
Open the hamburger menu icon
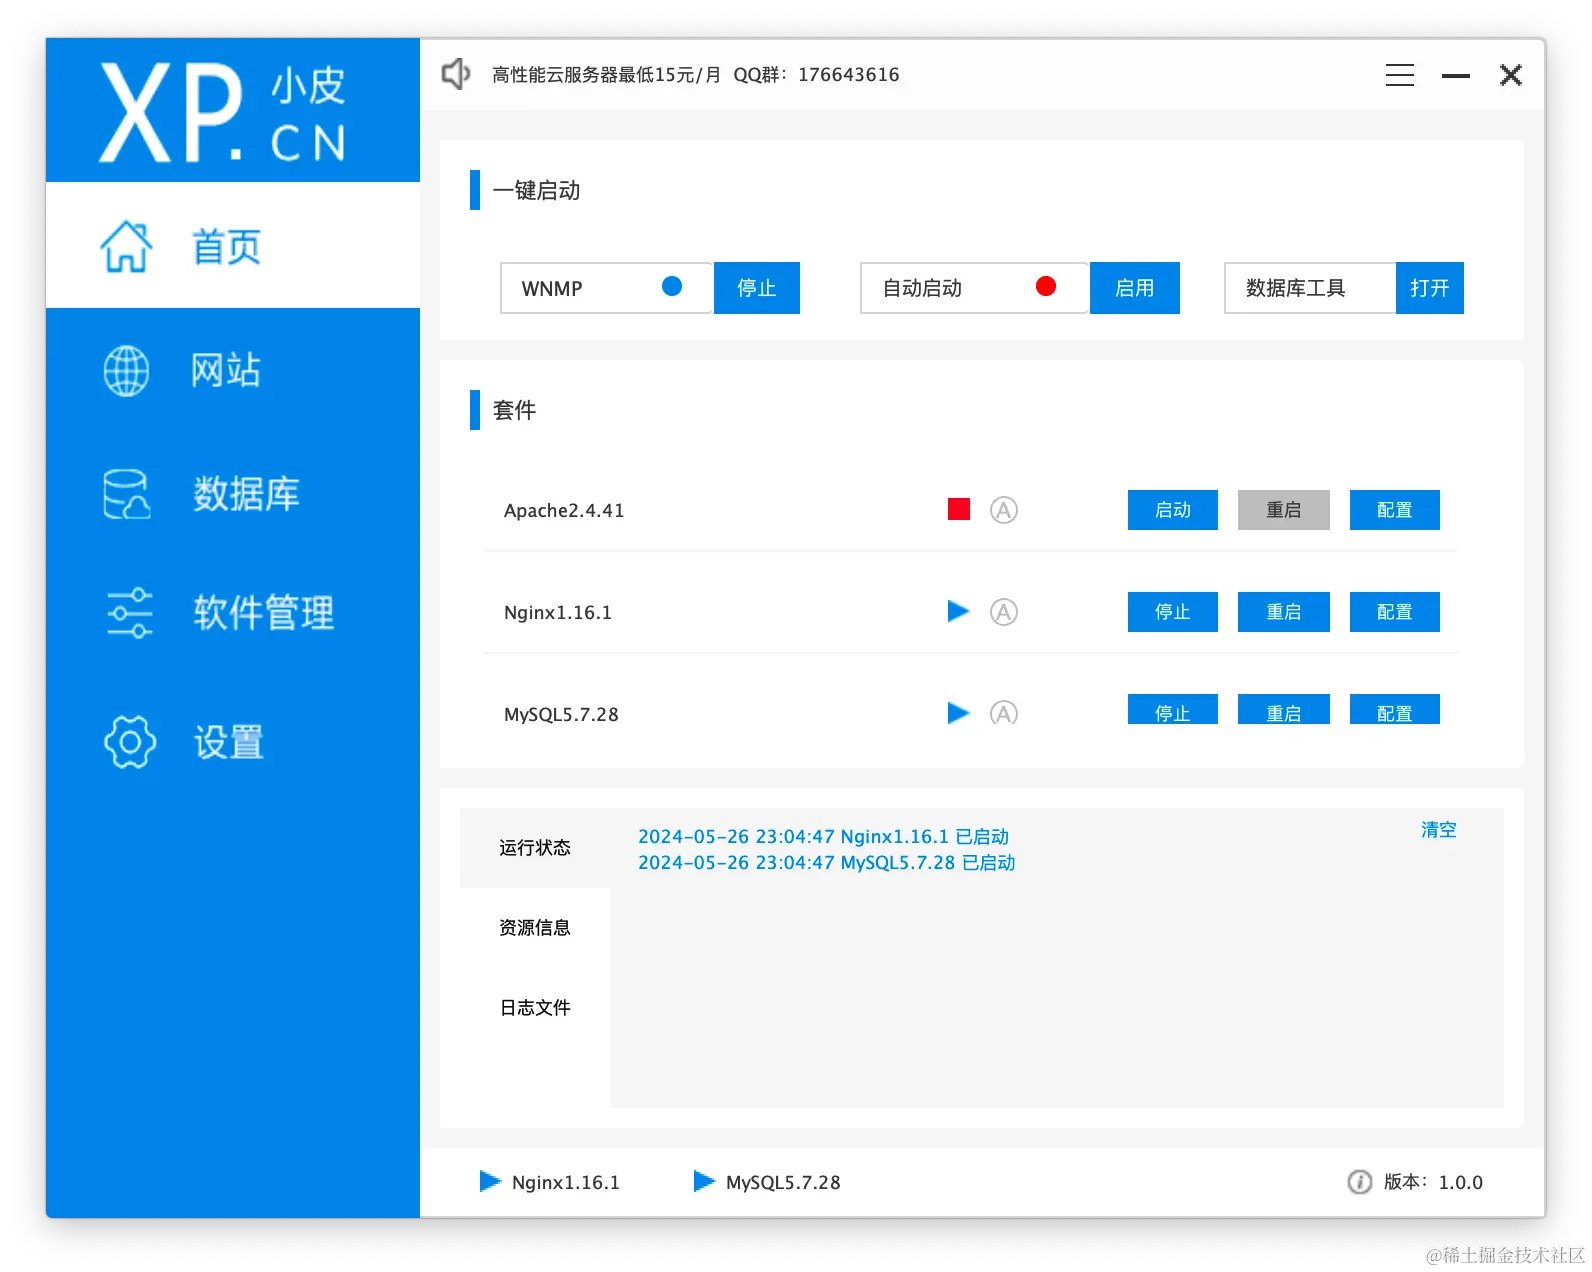[1400, 75]
